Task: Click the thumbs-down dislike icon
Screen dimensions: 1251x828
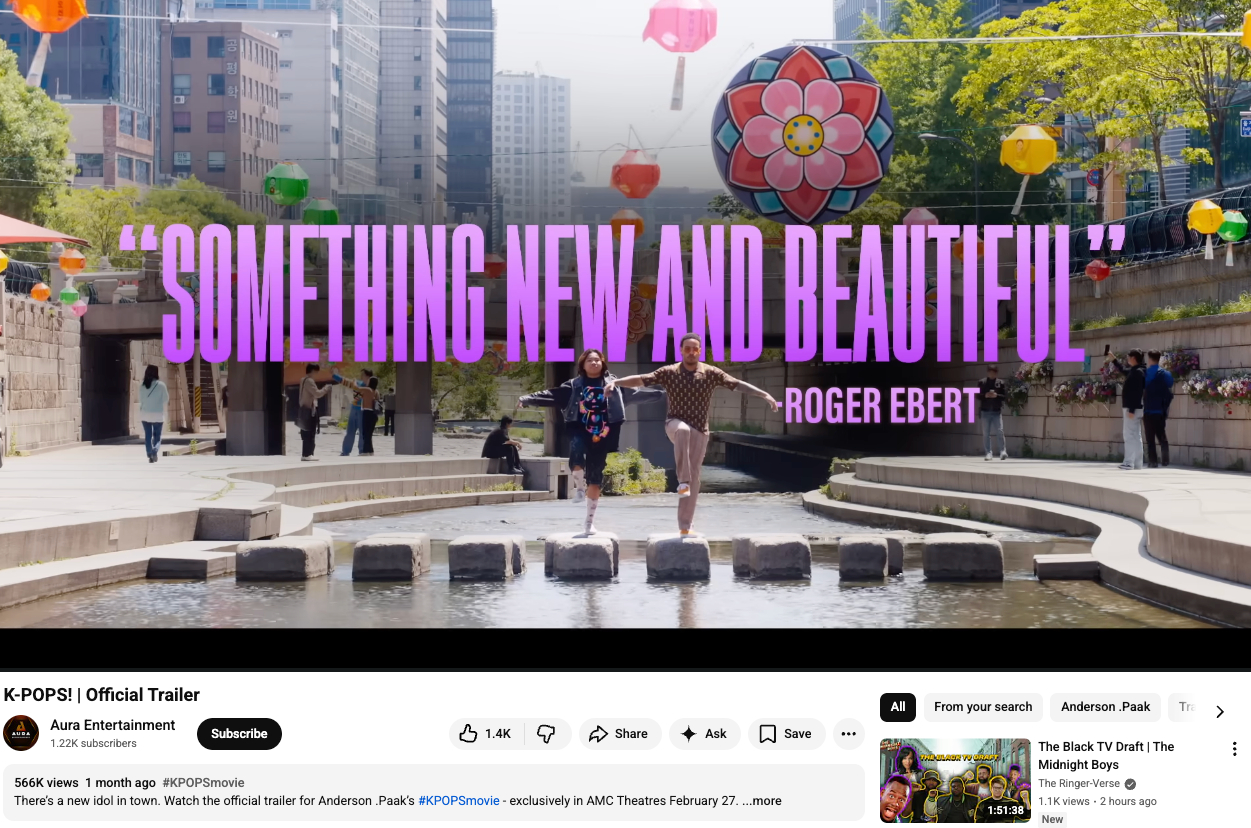Action: (x=546, y=734)
